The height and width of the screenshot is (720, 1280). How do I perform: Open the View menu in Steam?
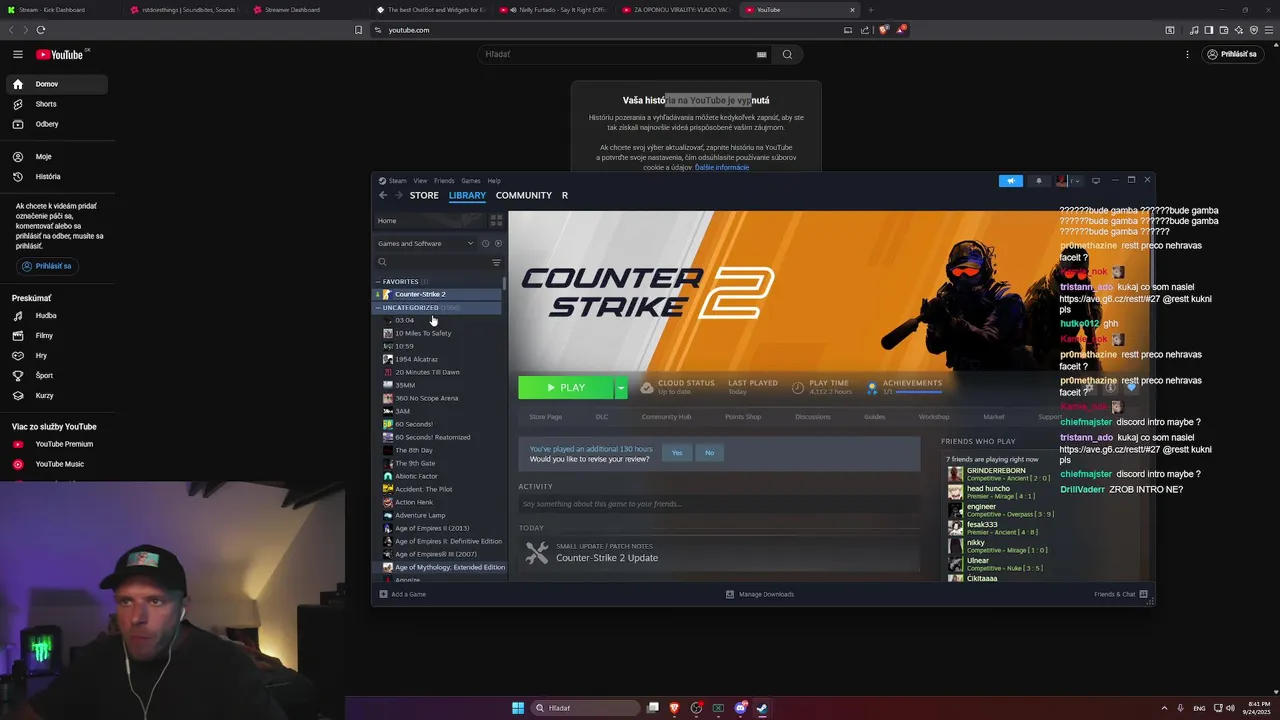420,181
